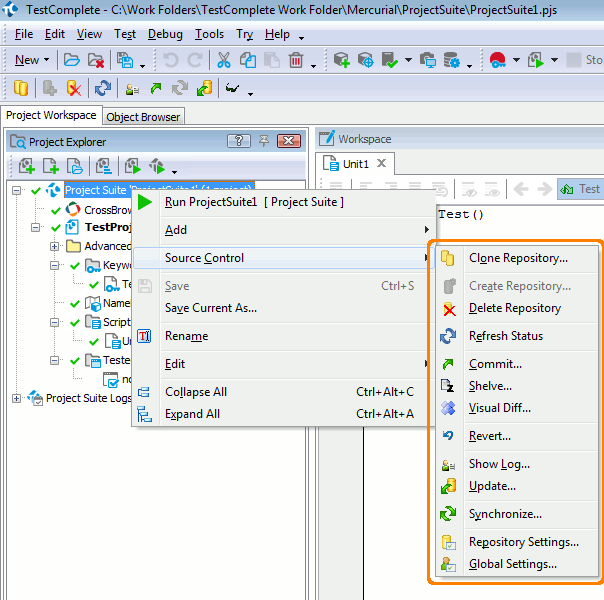Switch to Project Workspace tab
This screenshot has width=604, height=600.
tap(51, 115)
